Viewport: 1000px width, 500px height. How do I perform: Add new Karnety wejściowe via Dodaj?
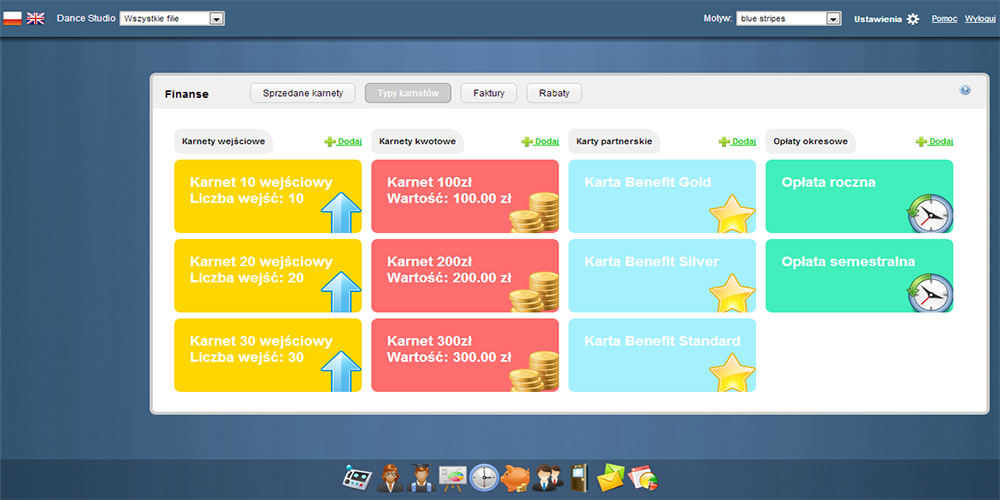click(x=343, y=142)
